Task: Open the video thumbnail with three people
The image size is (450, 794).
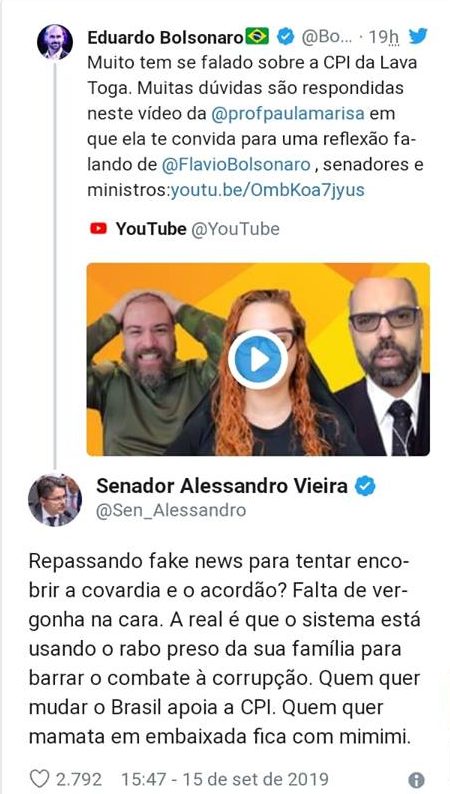Action: coord(258,360)
